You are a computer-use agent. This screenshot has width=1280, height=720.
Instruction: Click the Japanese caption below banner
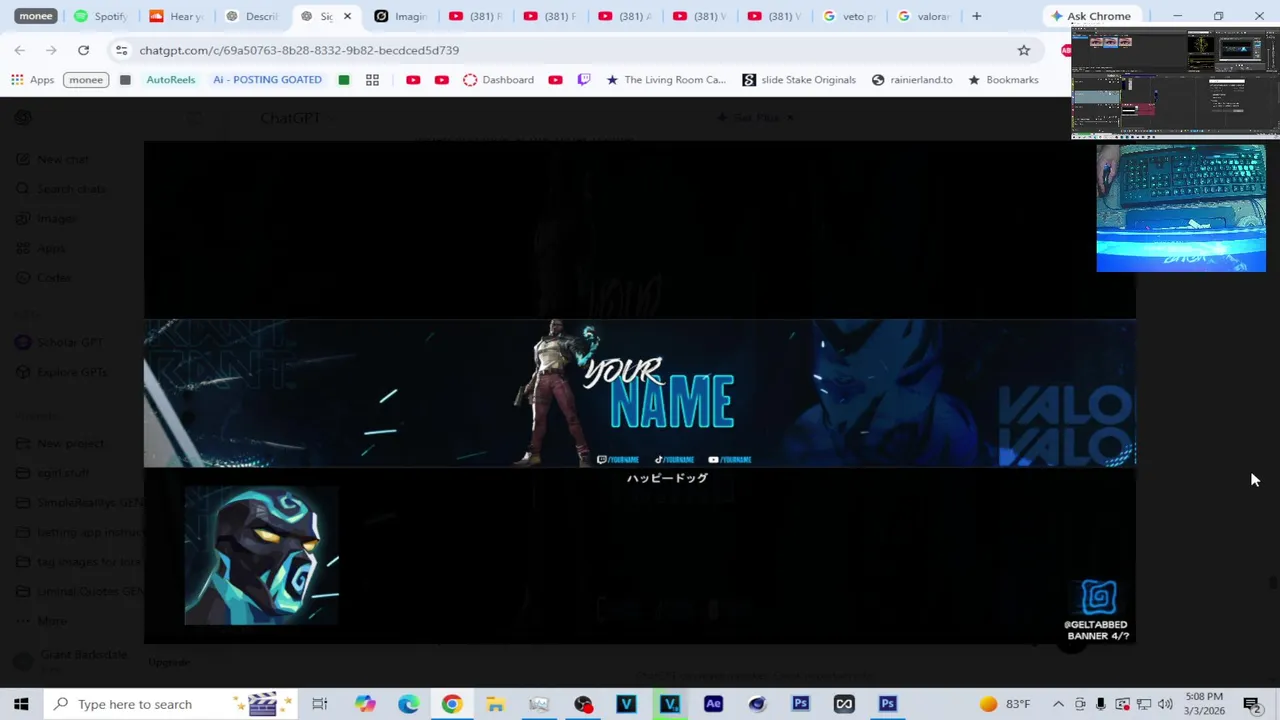[x=667, y=478]
